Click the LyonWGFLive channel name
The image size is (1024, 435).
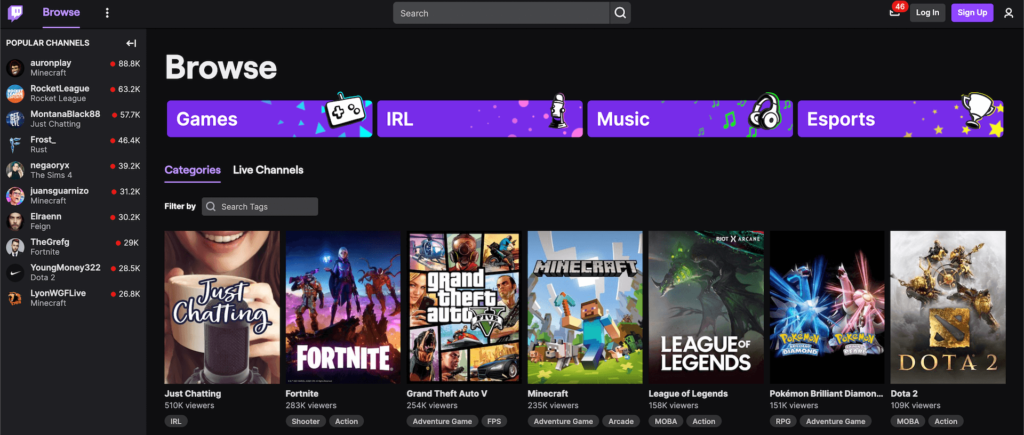[58, 293]
